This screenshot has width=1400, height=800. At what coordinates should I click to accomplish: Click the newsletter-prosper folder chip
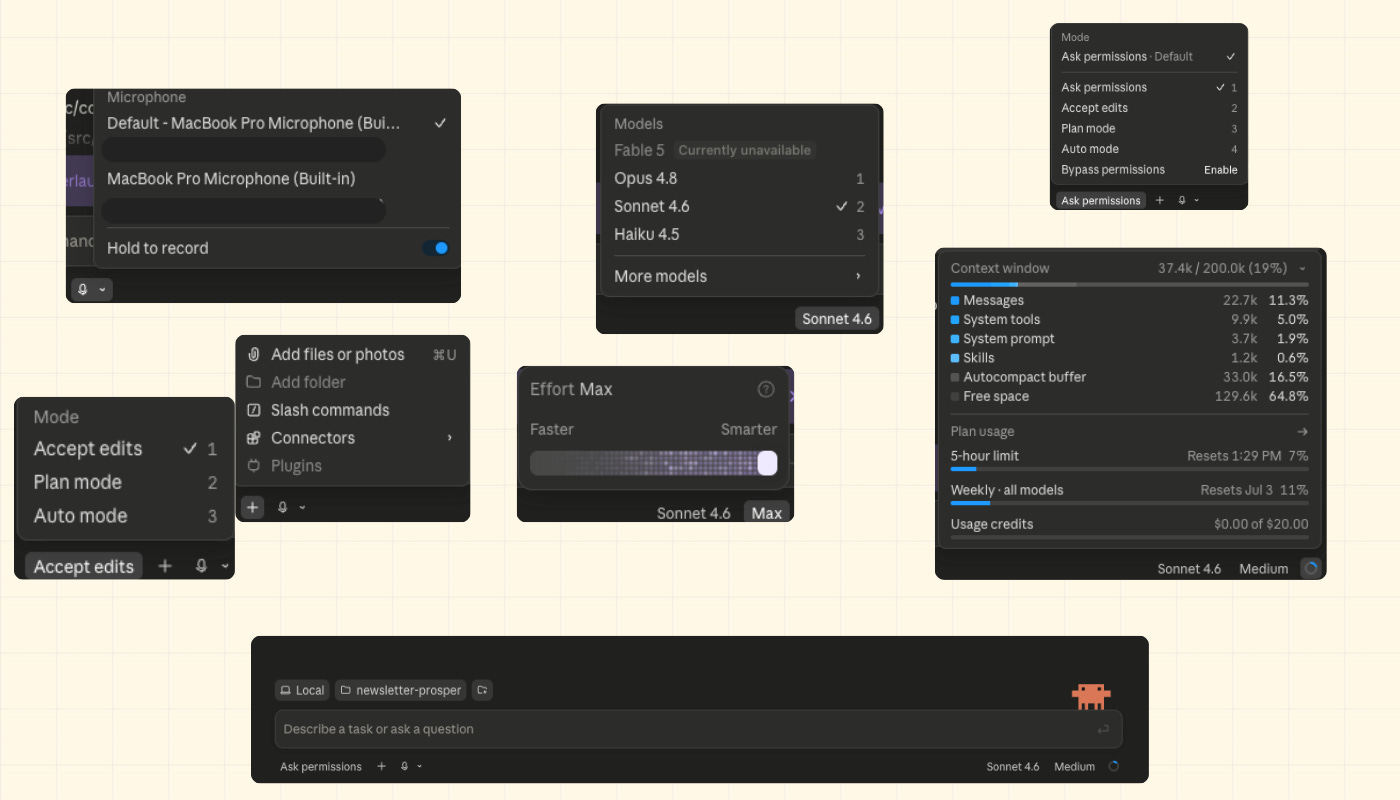click(401, 690)
